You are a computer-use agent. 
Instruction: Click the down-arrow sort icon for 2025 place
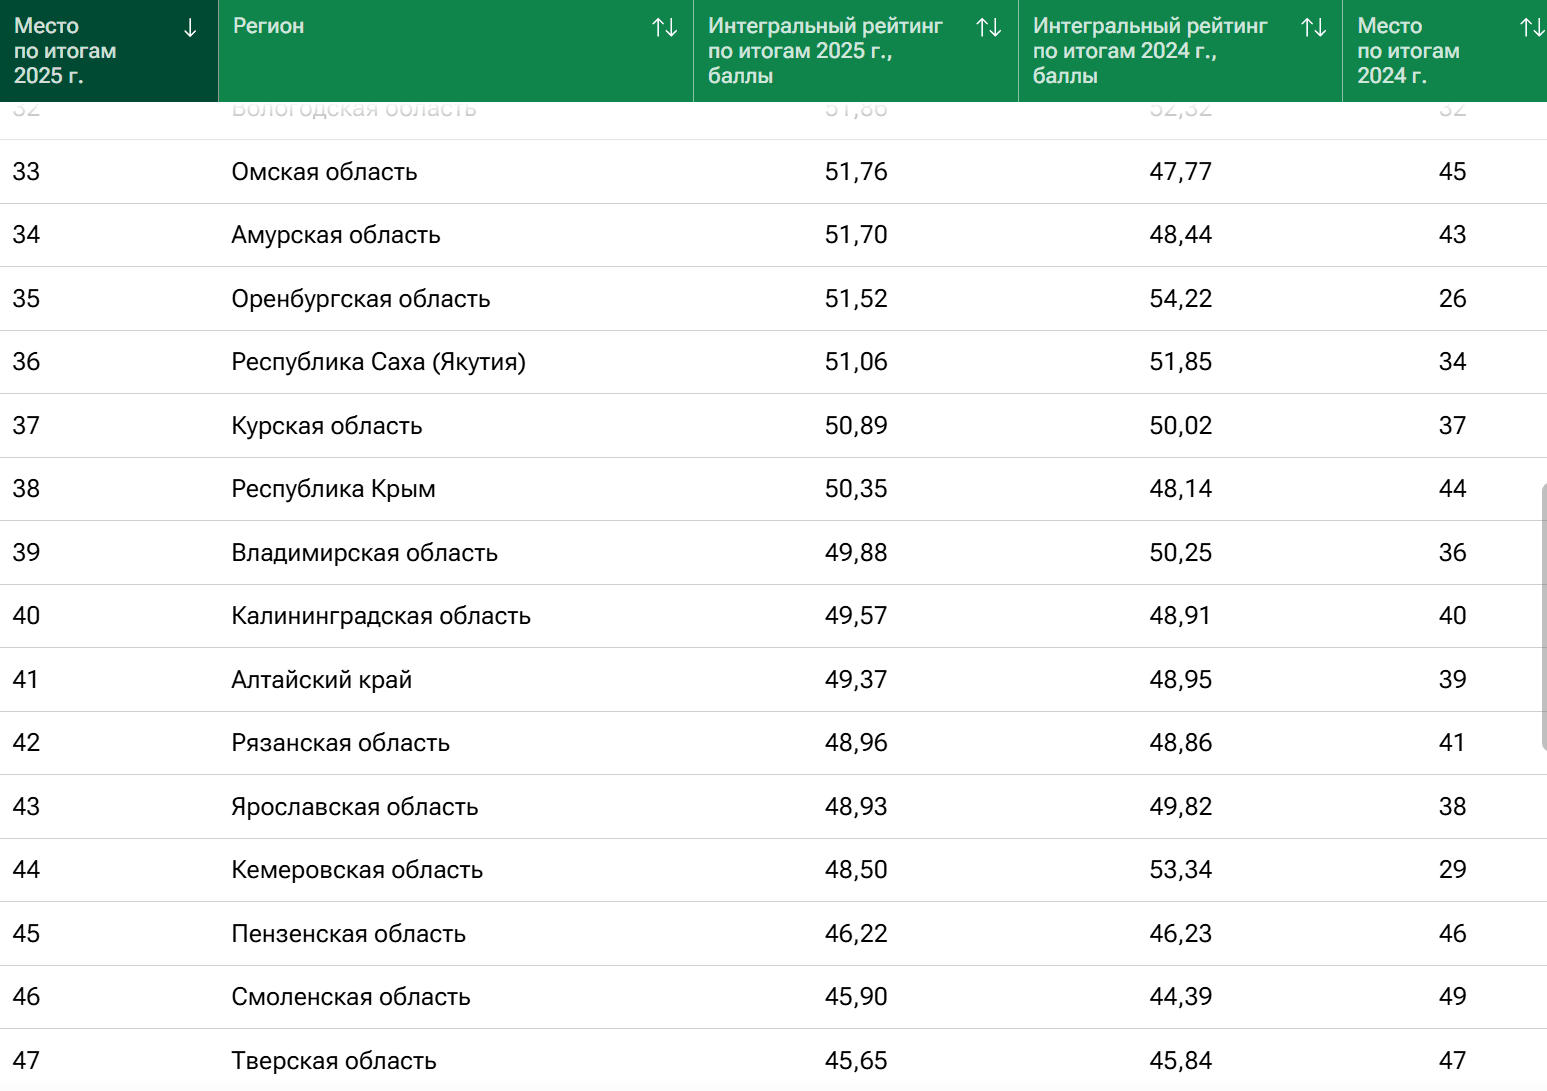190,28
